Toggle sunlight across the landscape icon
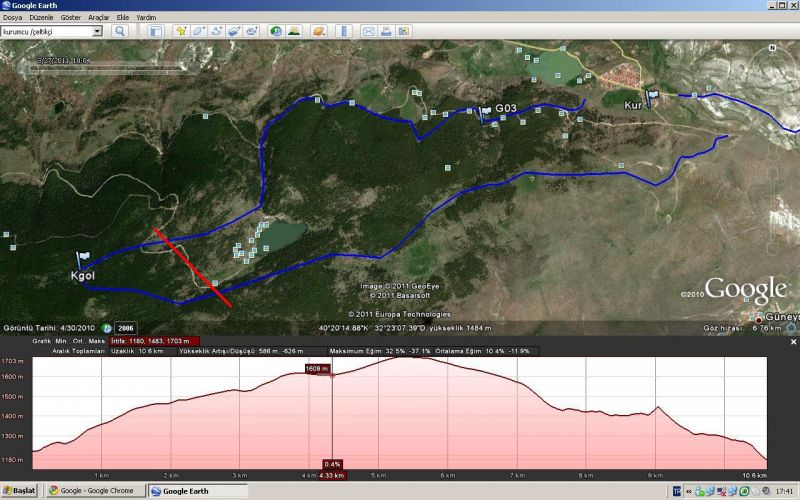The height and width of the screenshot is (500, 800). [x=294, y=31]
